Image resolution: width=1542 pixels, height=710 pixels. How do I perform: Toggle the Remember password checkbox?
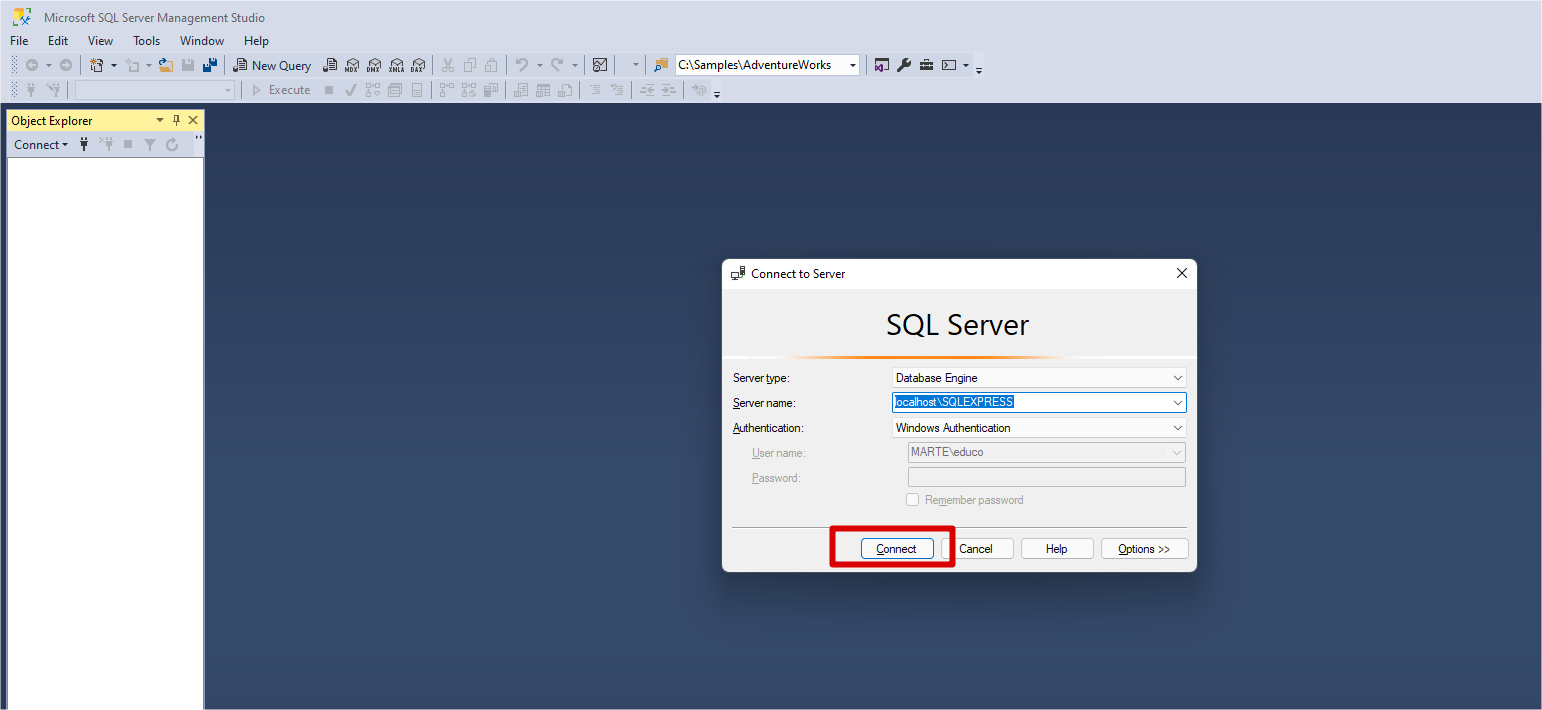912,500
